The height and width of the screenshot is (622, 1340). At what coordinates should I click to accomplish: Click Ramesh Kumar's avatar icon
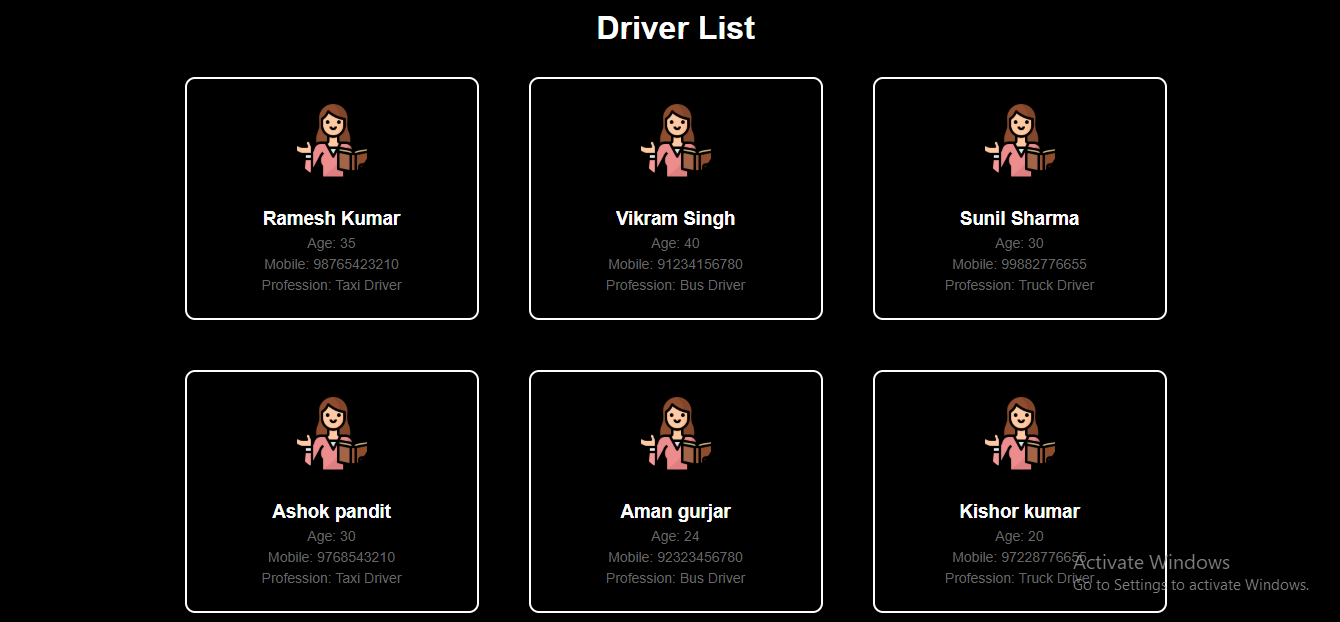pyautogui.click(x=332, y=141)
